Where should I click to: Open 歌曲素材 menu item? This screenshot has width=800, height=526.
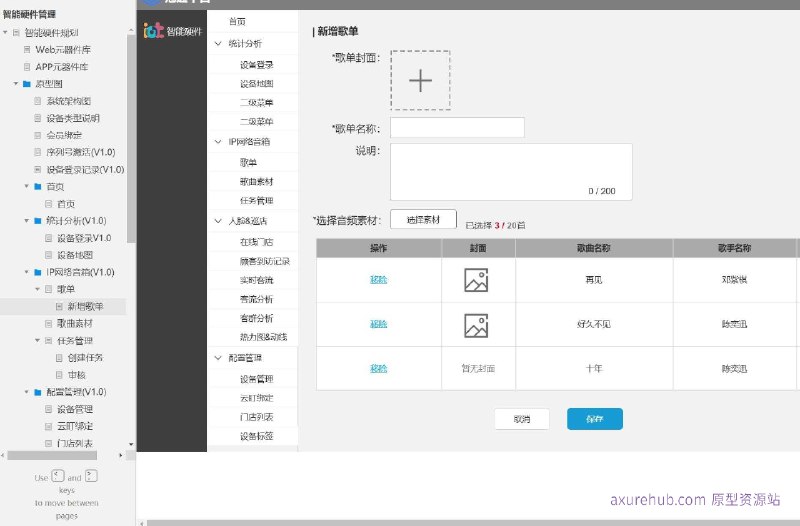257,181
